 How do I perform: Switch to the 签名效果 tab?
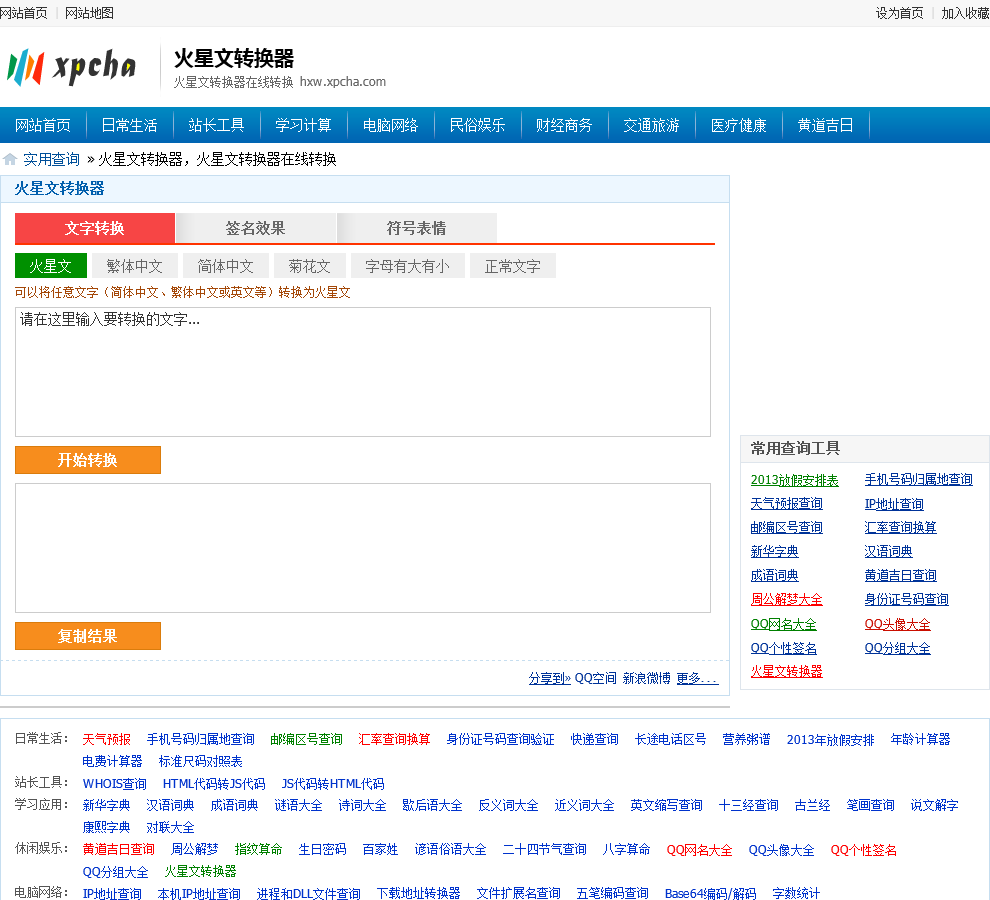point(255,228)
